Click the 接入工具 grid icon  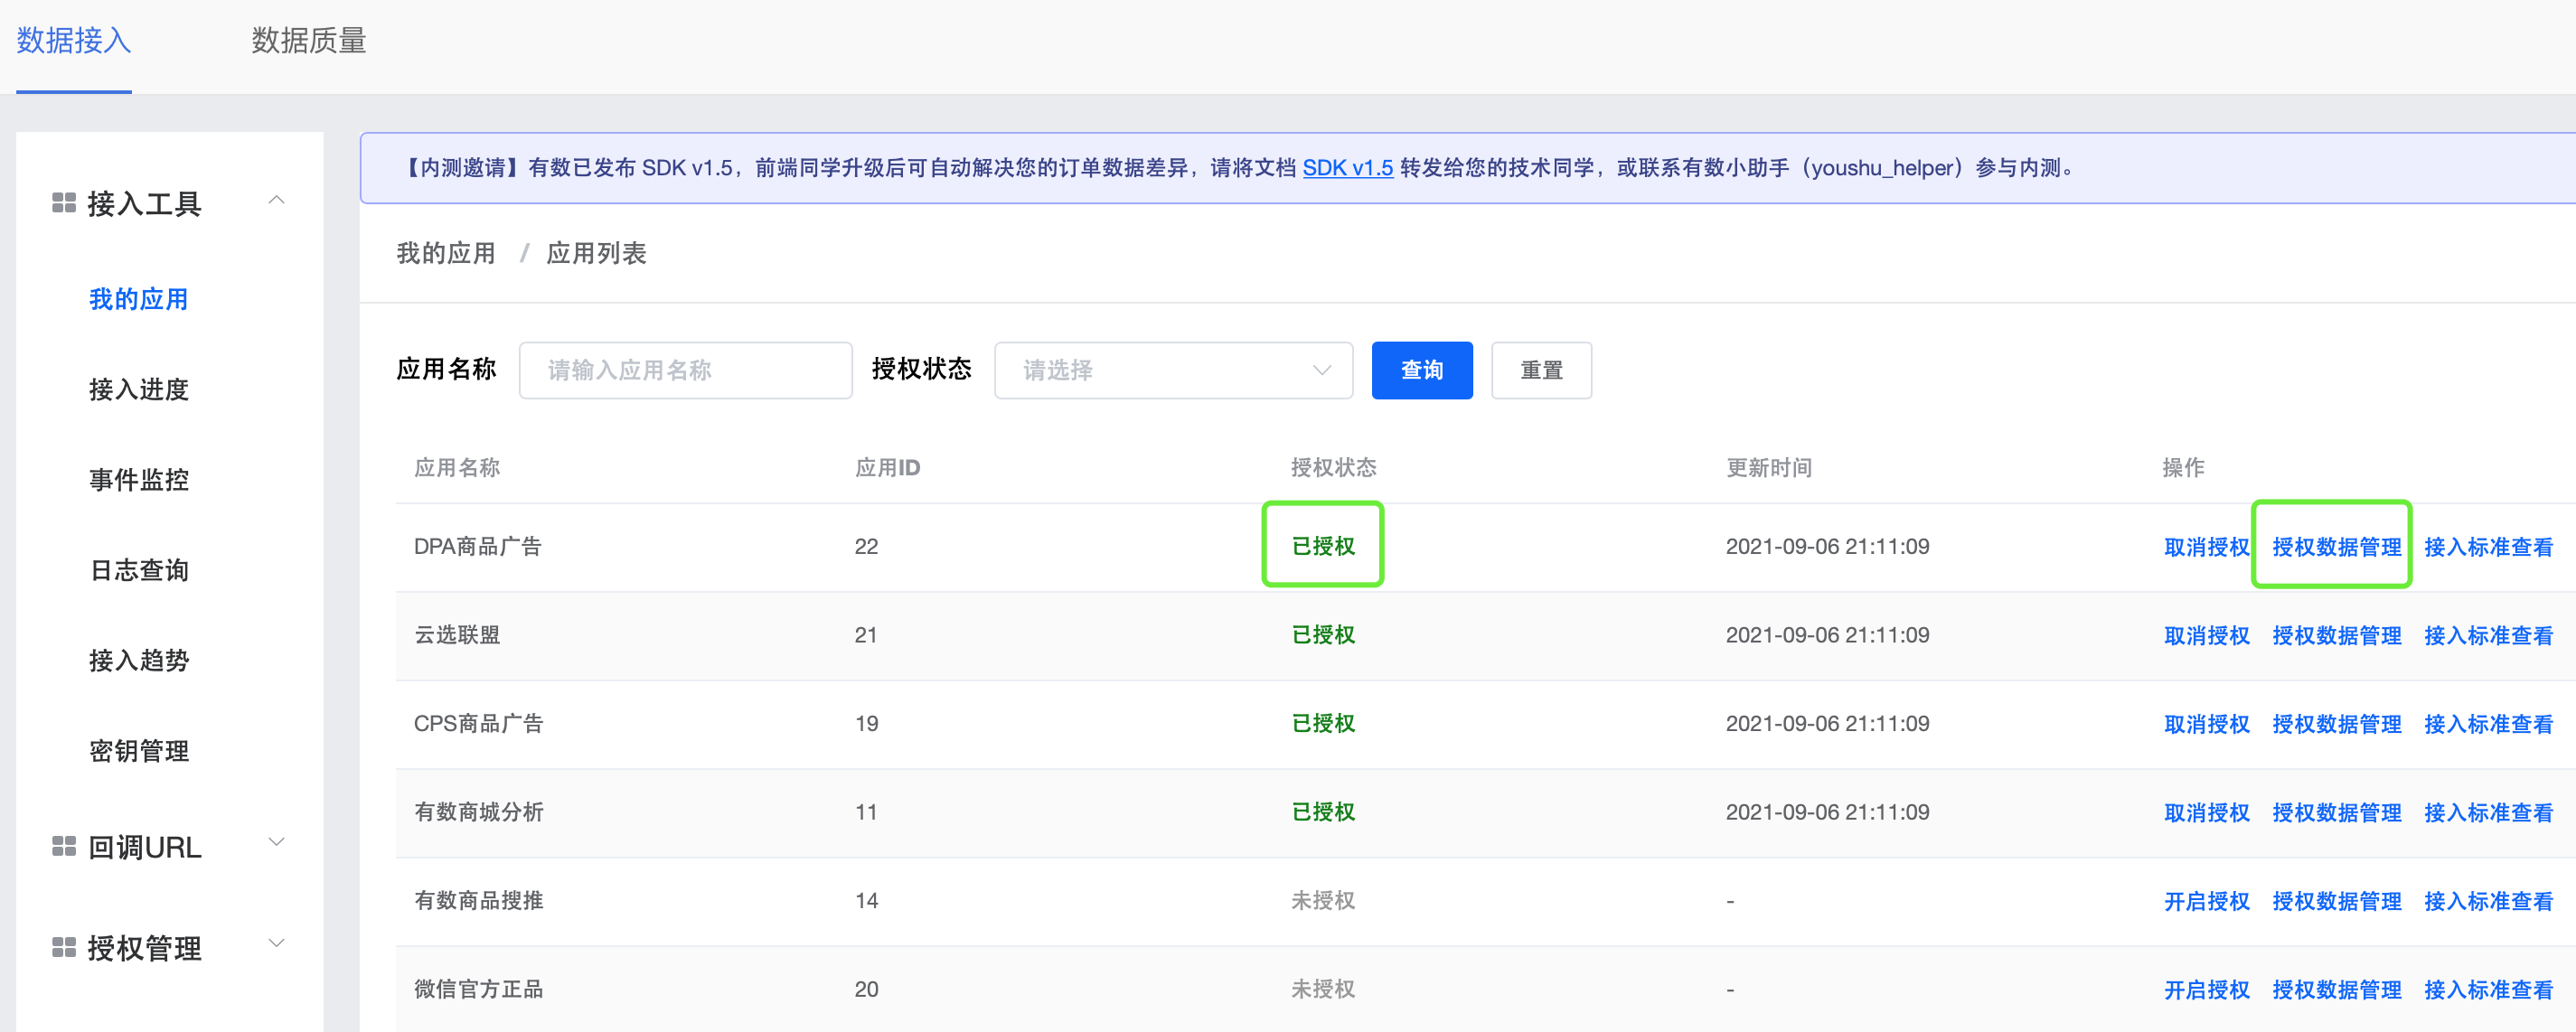[x=64, y=203]
